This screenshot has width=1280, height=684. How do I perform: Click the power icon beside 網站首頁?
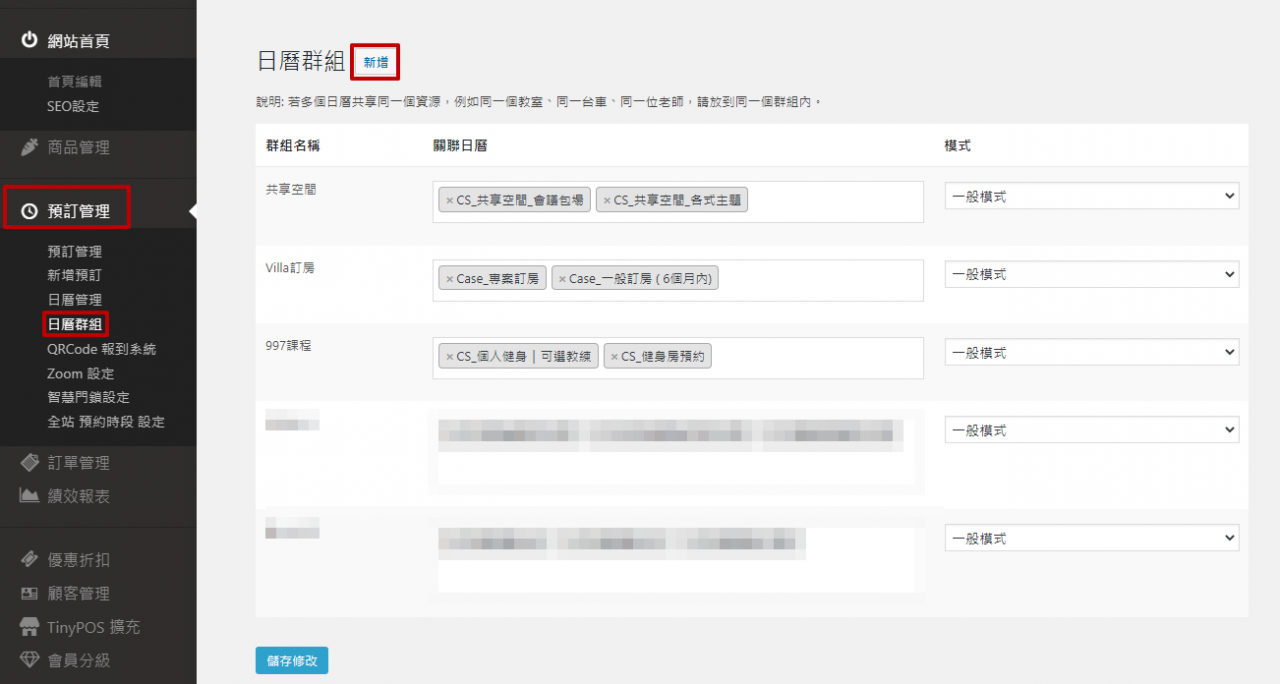[29, 41]
